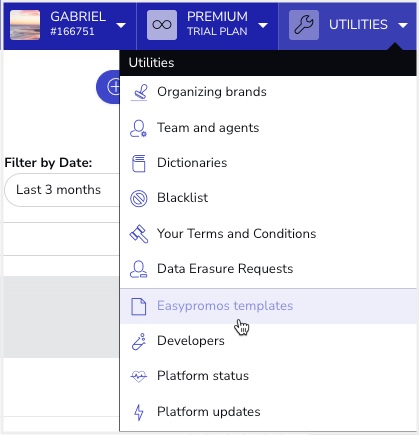The height and width of the screenshot is (435, 419).
Task: Click the user-gear icon for Team and agents
Action: [x=138, y=128]
